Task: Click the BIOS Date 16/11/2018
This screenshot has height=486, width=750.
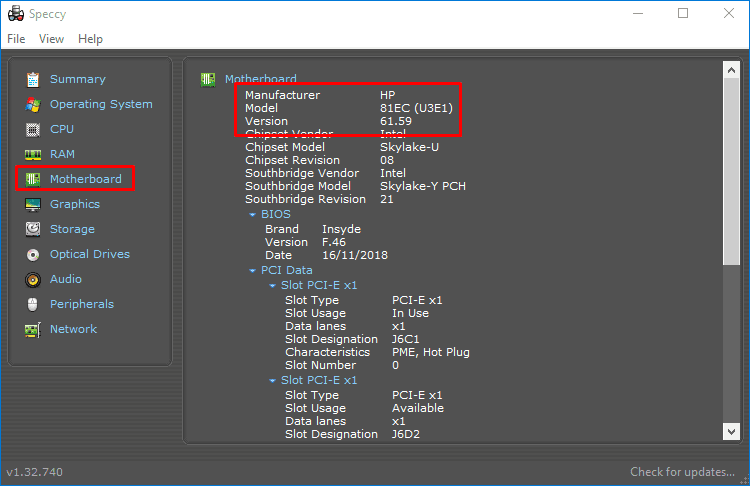Action: pyautogui.click(x=354, y=255)
